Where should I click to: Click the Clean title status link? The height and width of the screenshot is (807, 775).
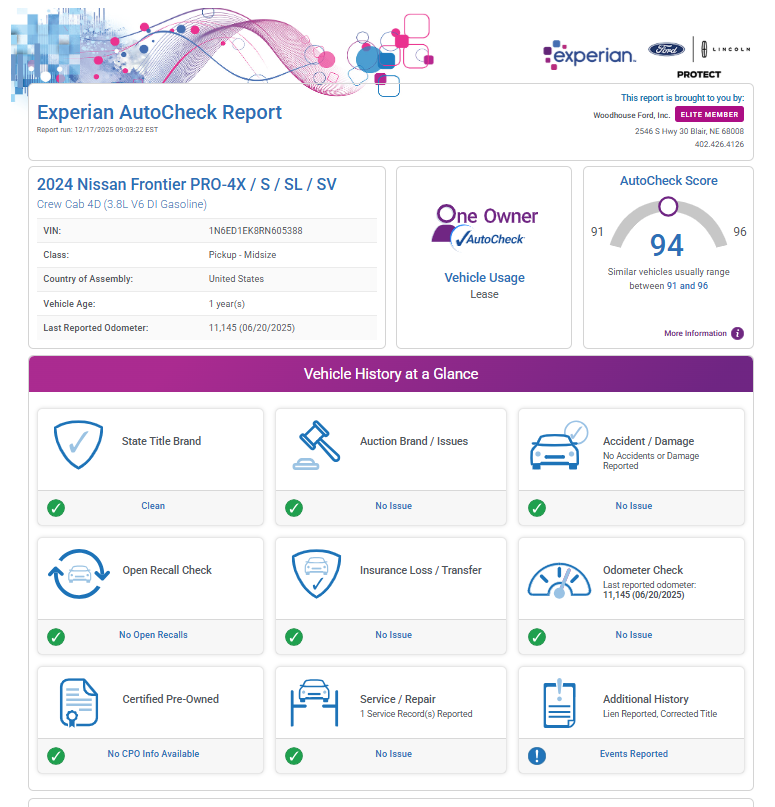(153, 506)
